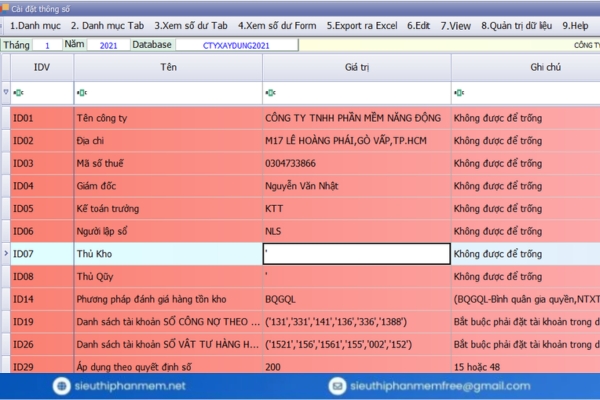Open the 7.View menu
600x400 pixels.
pyautogui.click(x=455, y=26)
